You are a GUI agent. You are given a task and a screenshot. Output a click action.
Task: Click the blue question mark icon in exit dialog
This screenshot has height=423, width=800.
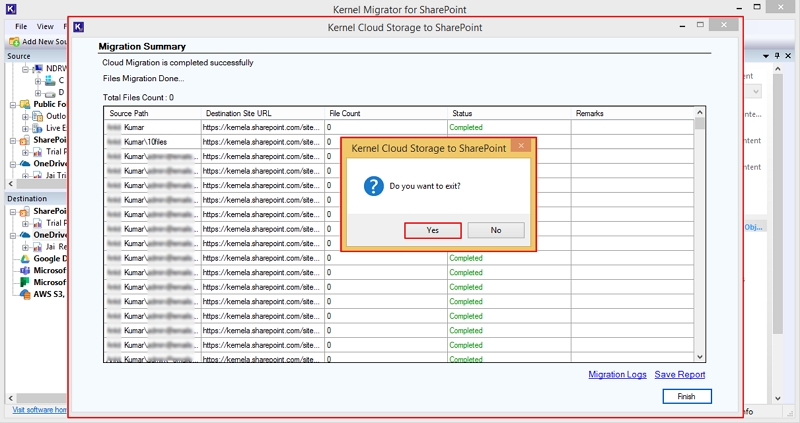click(x=373, y=186)
